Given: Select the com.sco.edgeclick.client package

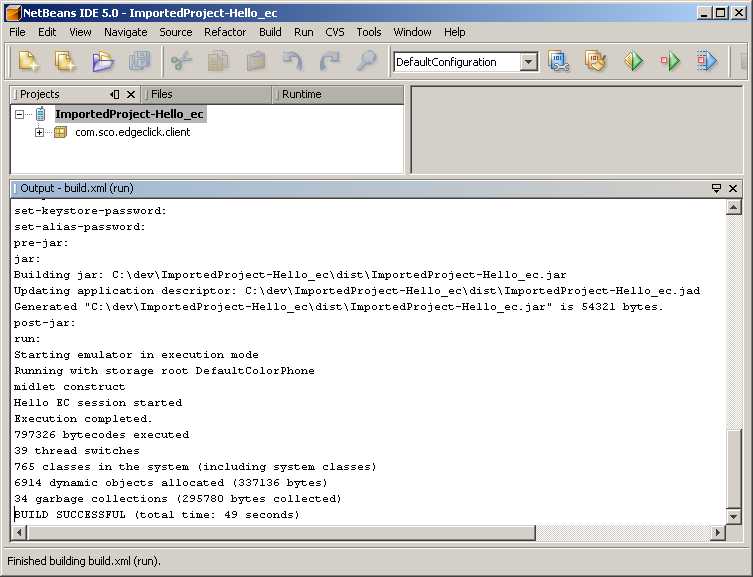Looking at the screenshot, I should click(133, 132).
